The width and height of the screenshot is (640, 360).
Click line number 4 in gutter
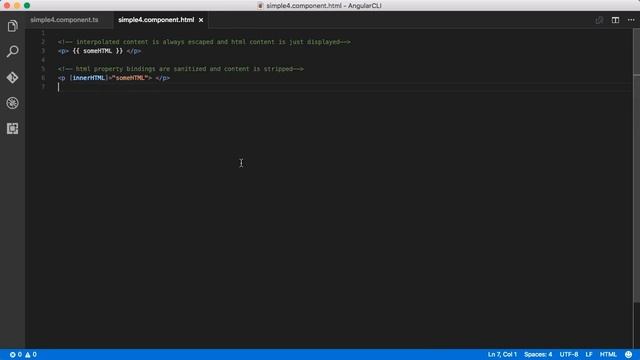click(43, 60)
